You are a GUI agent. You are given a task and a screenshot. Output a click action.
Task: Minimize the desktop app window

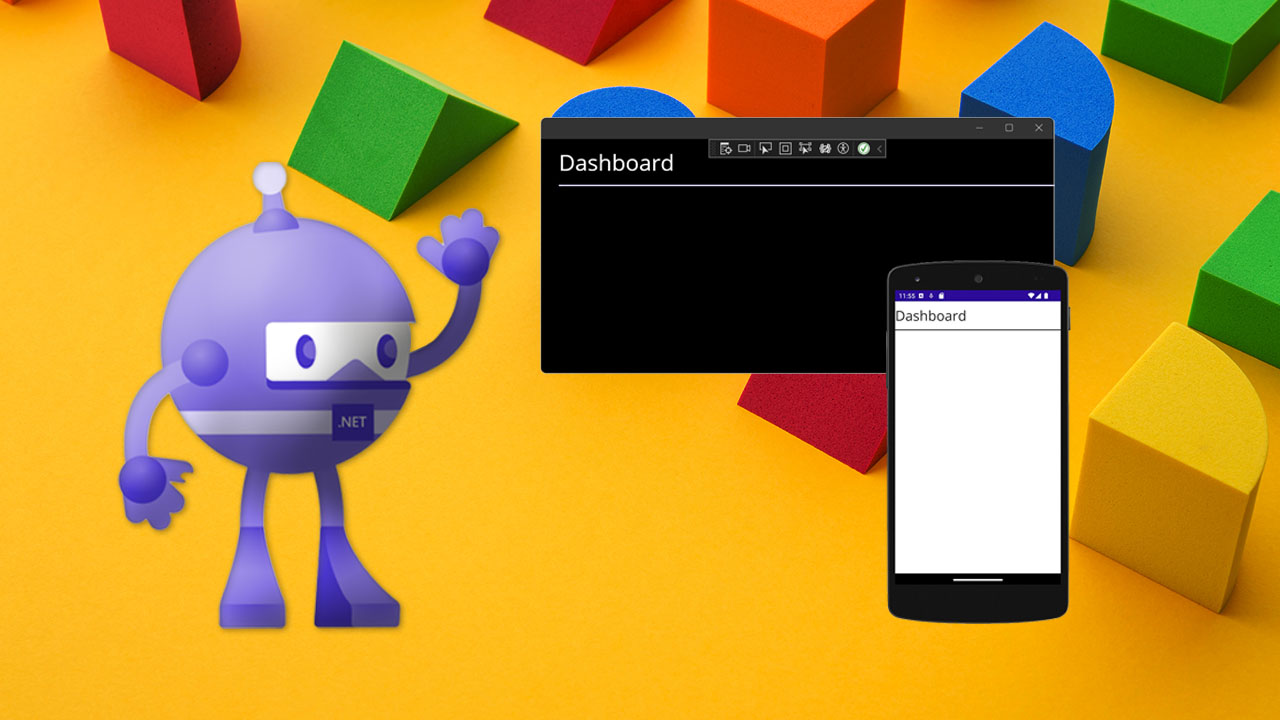point(979,128)
